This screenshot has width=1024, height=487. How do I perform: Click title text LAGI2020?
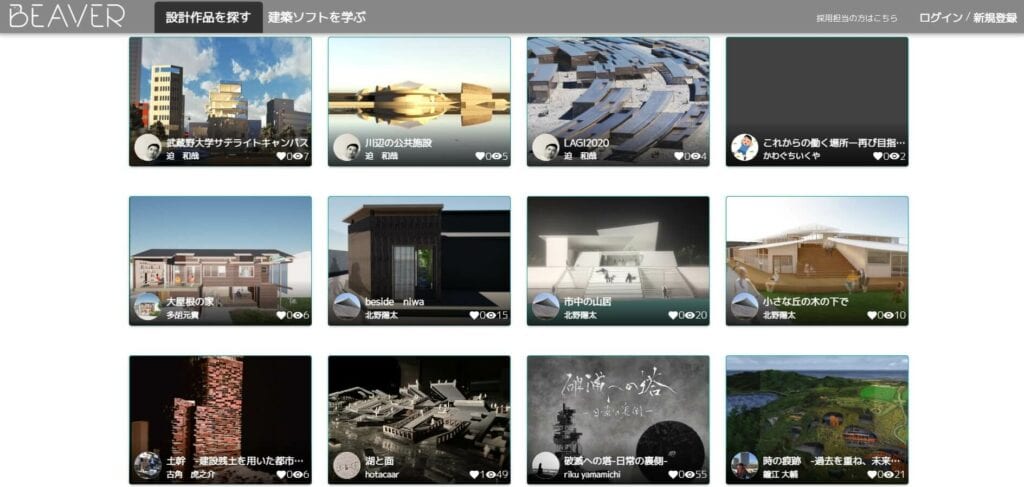click(x=587, y=143)
